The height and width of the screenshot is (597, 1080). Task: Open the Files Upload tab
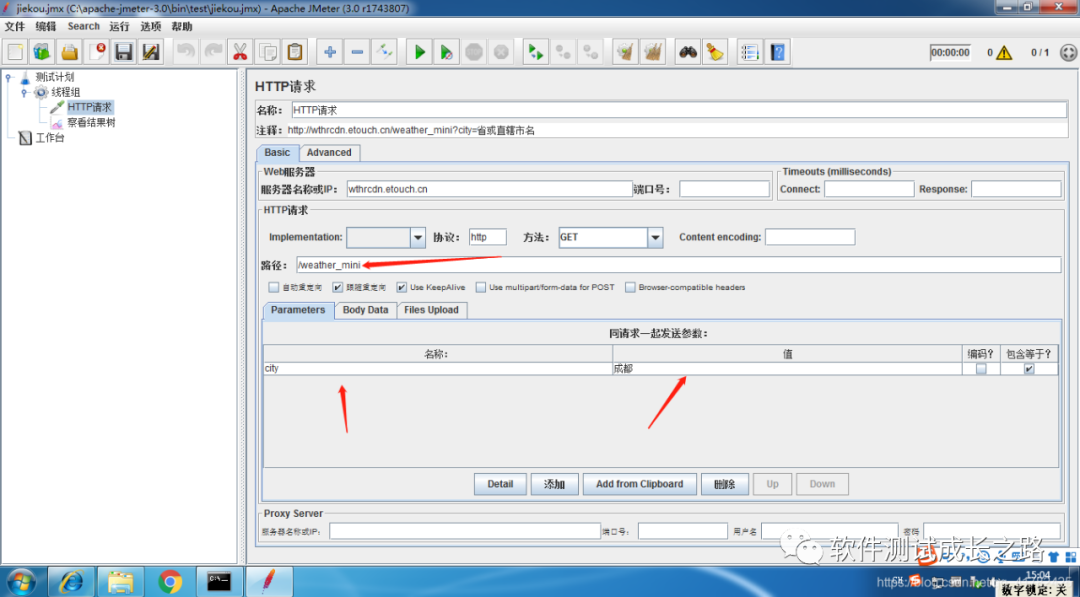tap(432, 310)
